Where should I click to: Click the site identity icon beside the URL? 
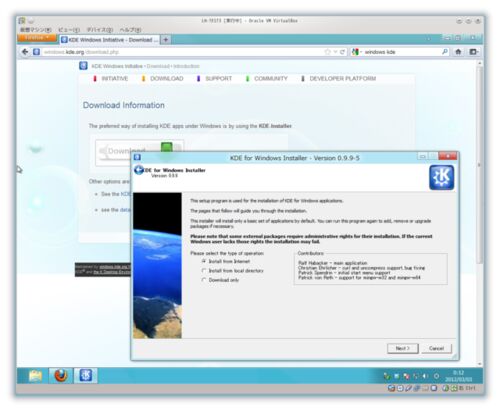pyautogui.click(x=36, y=52)
